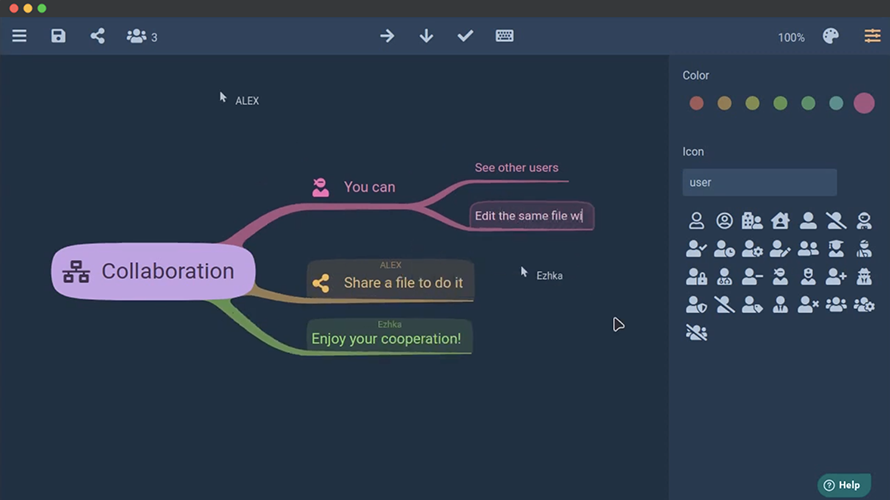Select the Collaboration root node

(x=153, y=271)
